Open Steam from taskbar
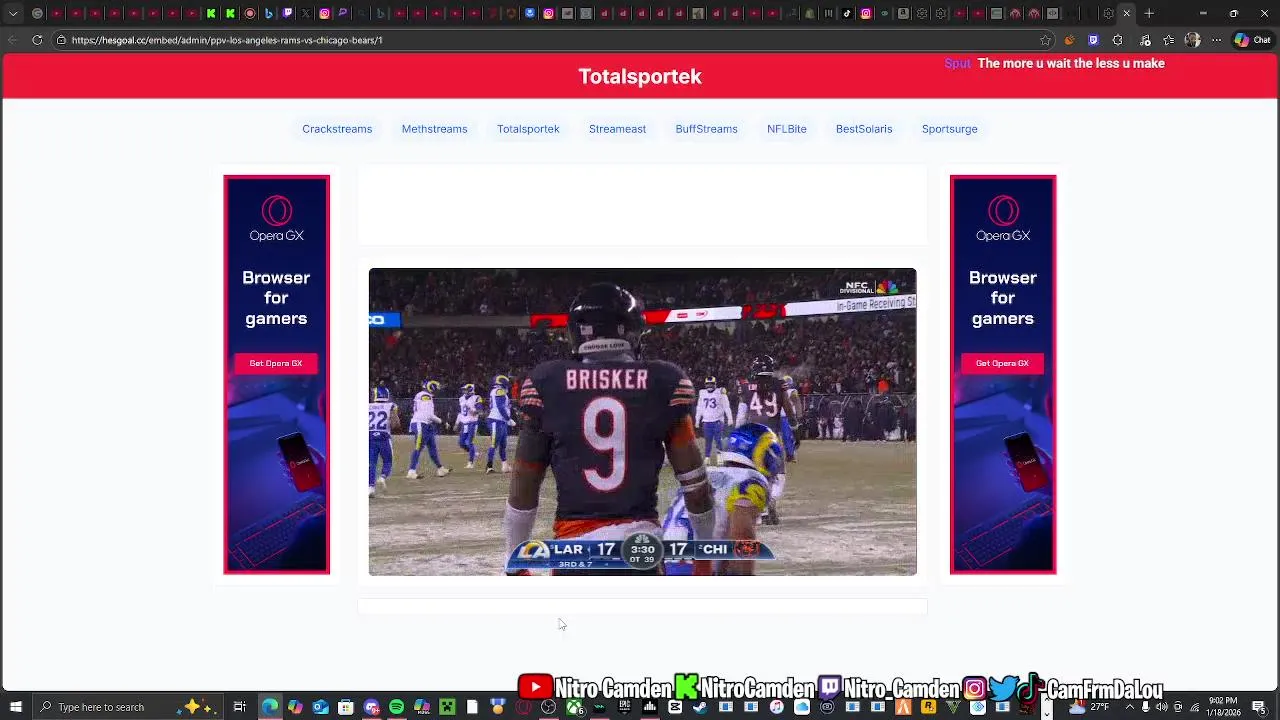This screenshot has height=720, width=1280. click(x=700, y=707)
